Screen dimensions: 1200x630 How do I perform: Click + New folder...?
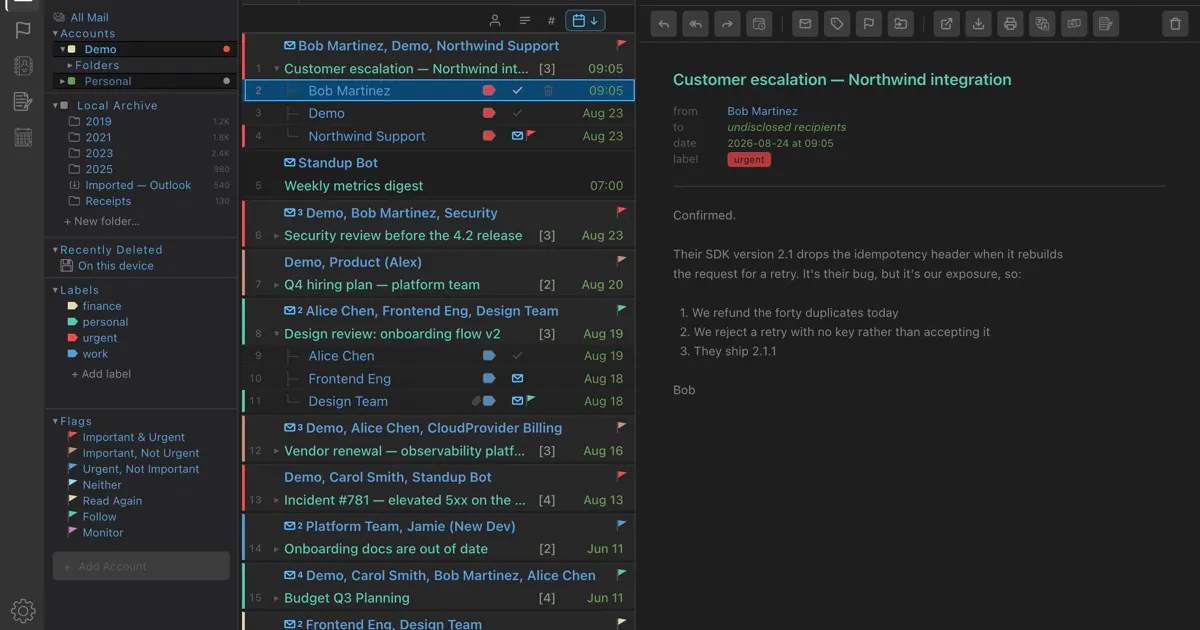coord(102,221)
